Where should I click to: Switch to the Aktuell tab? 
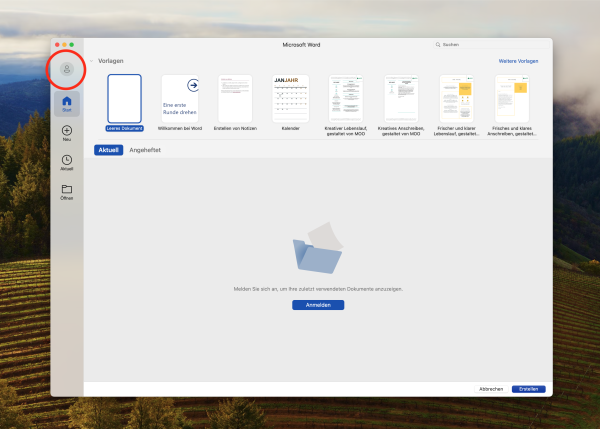(108, 150)
